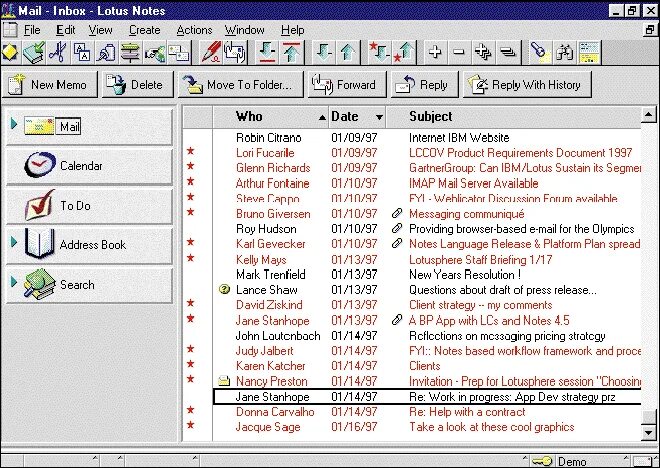Click the red pen edit document SmartIcon

pos(210,53)
